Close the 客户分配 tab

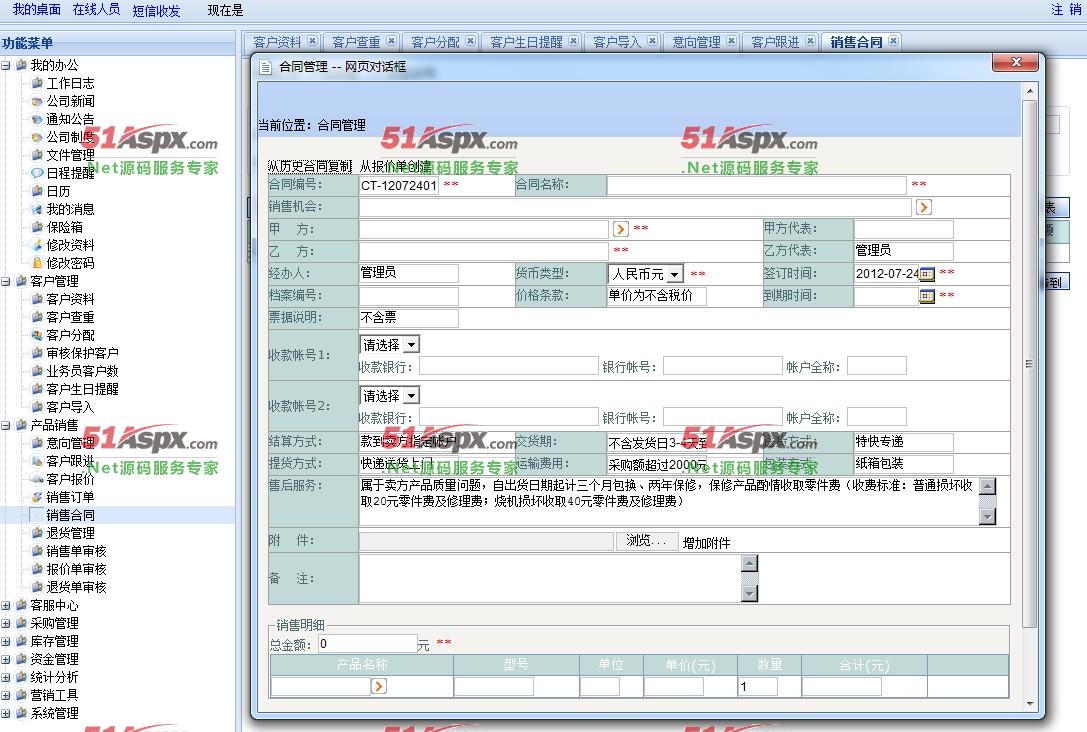(471, 41)
